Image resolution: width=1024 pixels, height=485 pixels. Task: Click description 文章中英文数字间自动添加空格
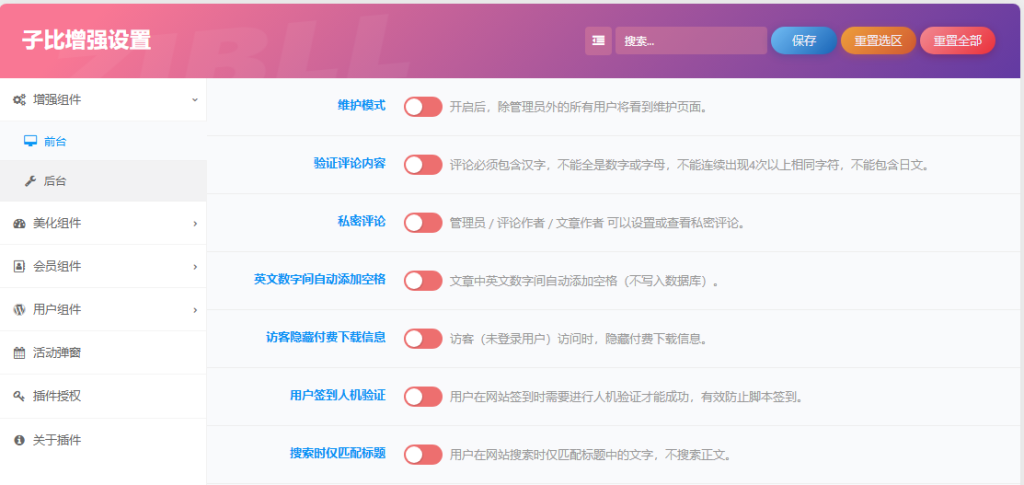coord(584,281)
